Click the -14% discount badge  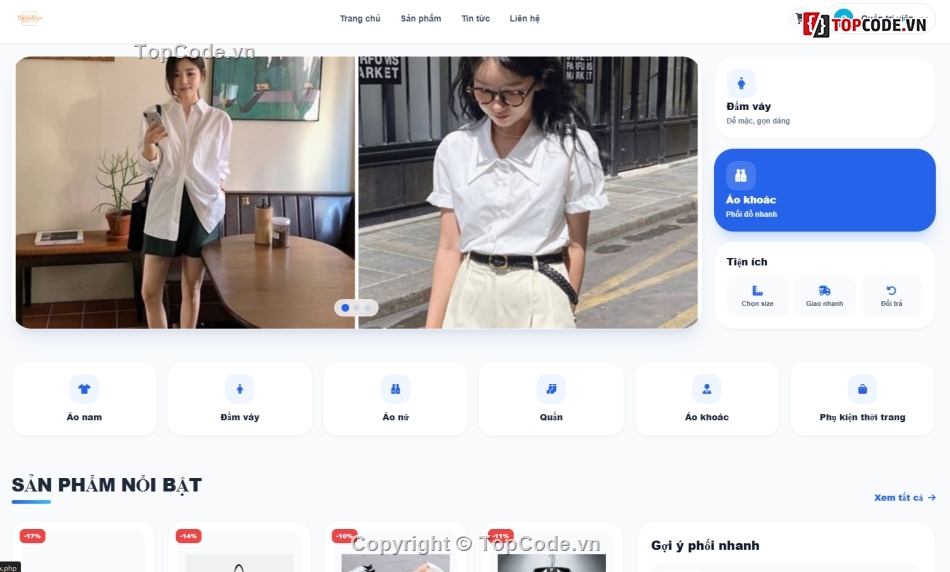coord(188,536)
